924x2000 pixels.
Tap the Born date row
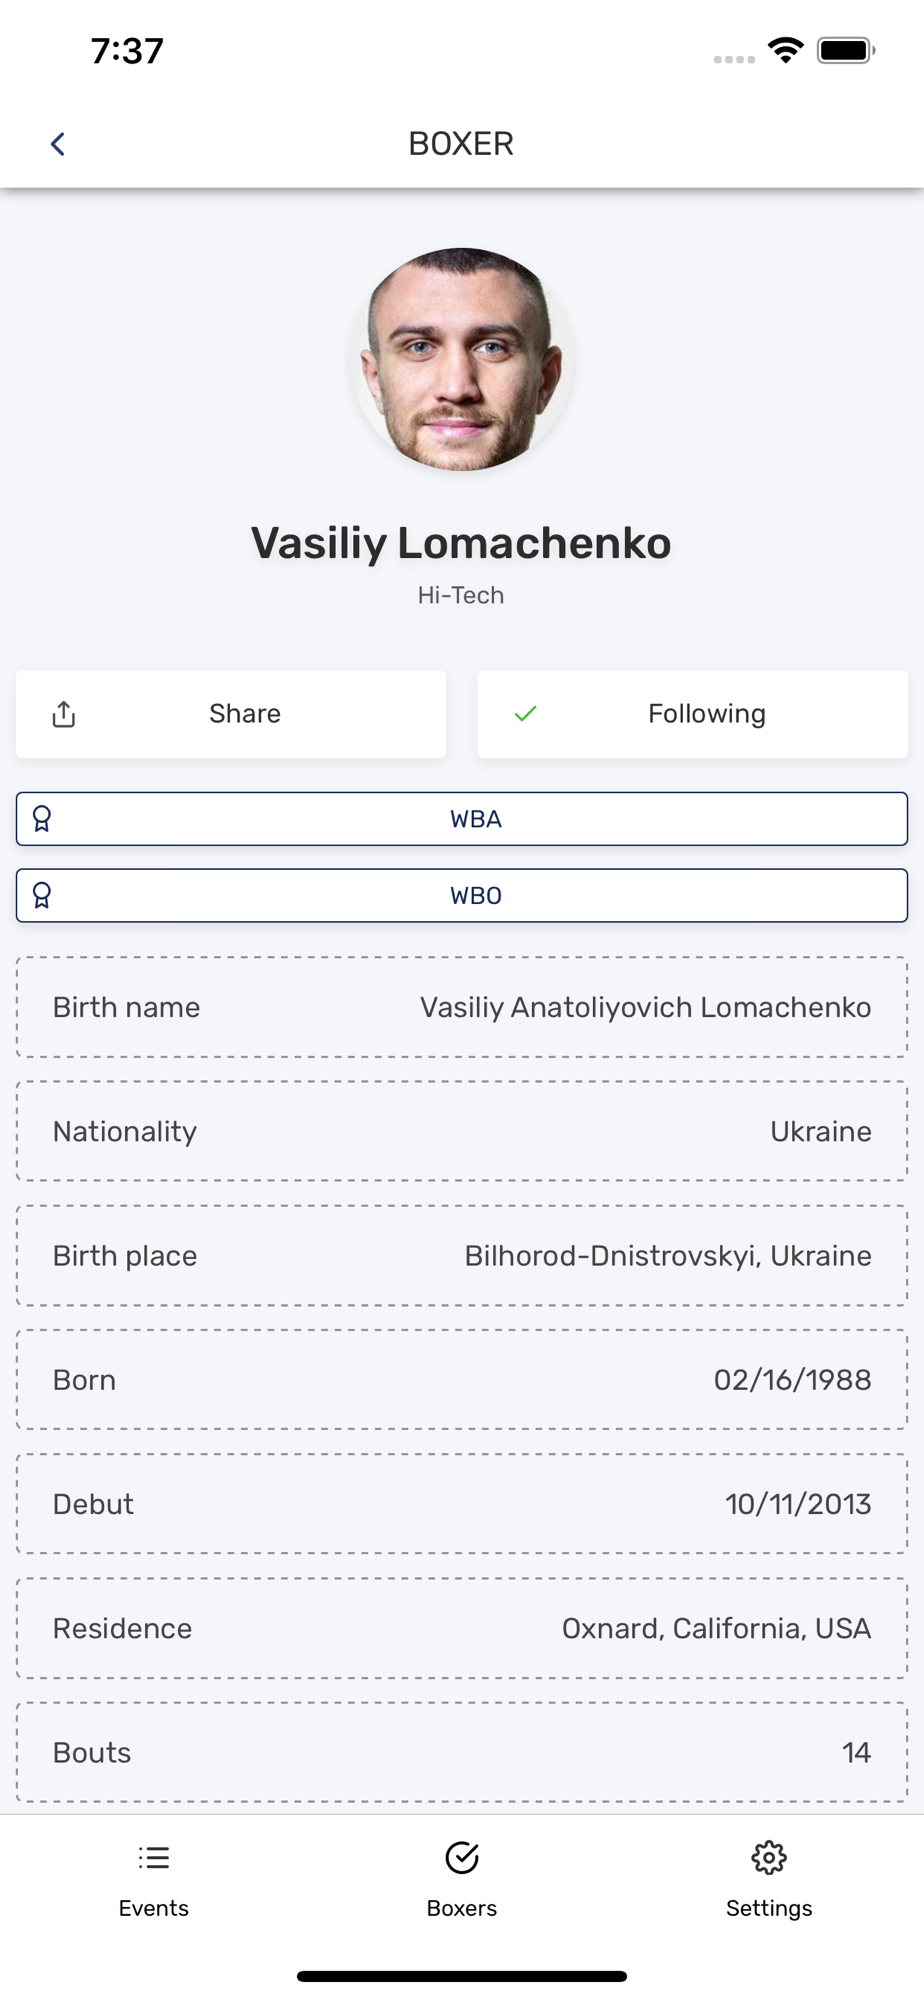click(x=462, y=1380)
